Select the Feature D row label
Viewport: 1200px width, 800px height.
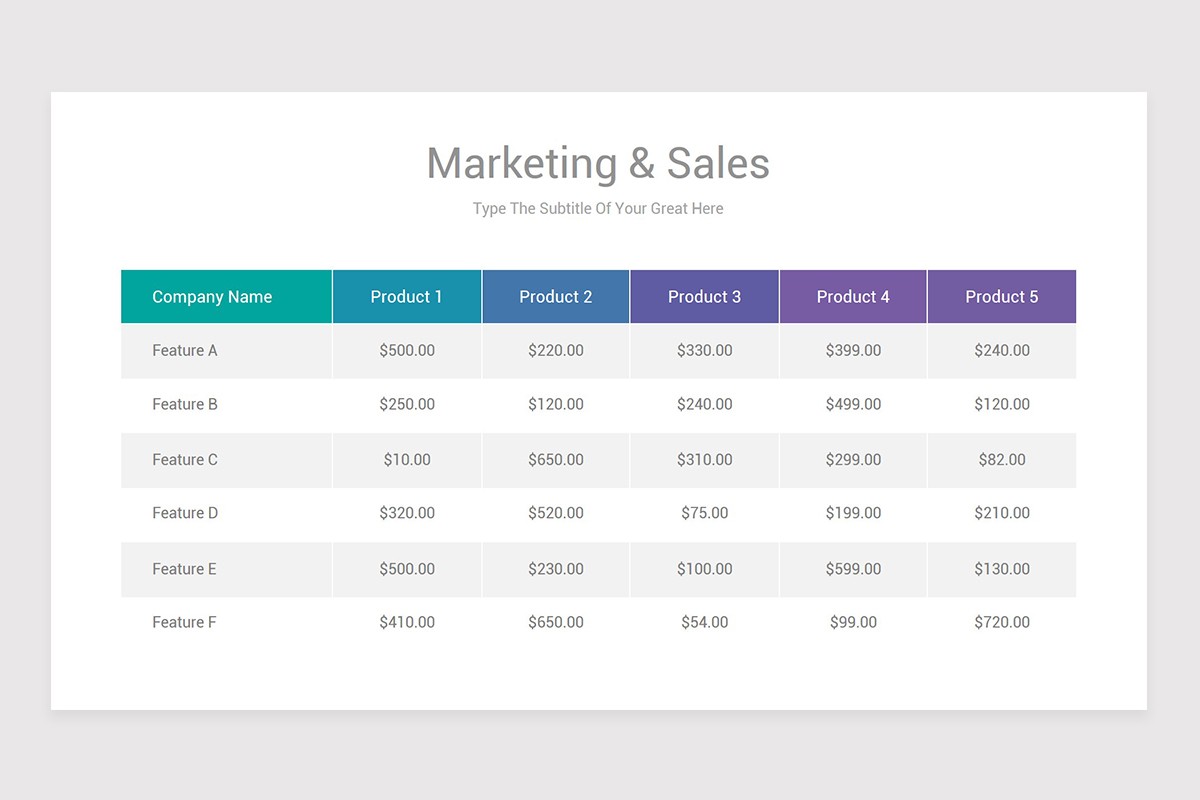coord(185,513)
